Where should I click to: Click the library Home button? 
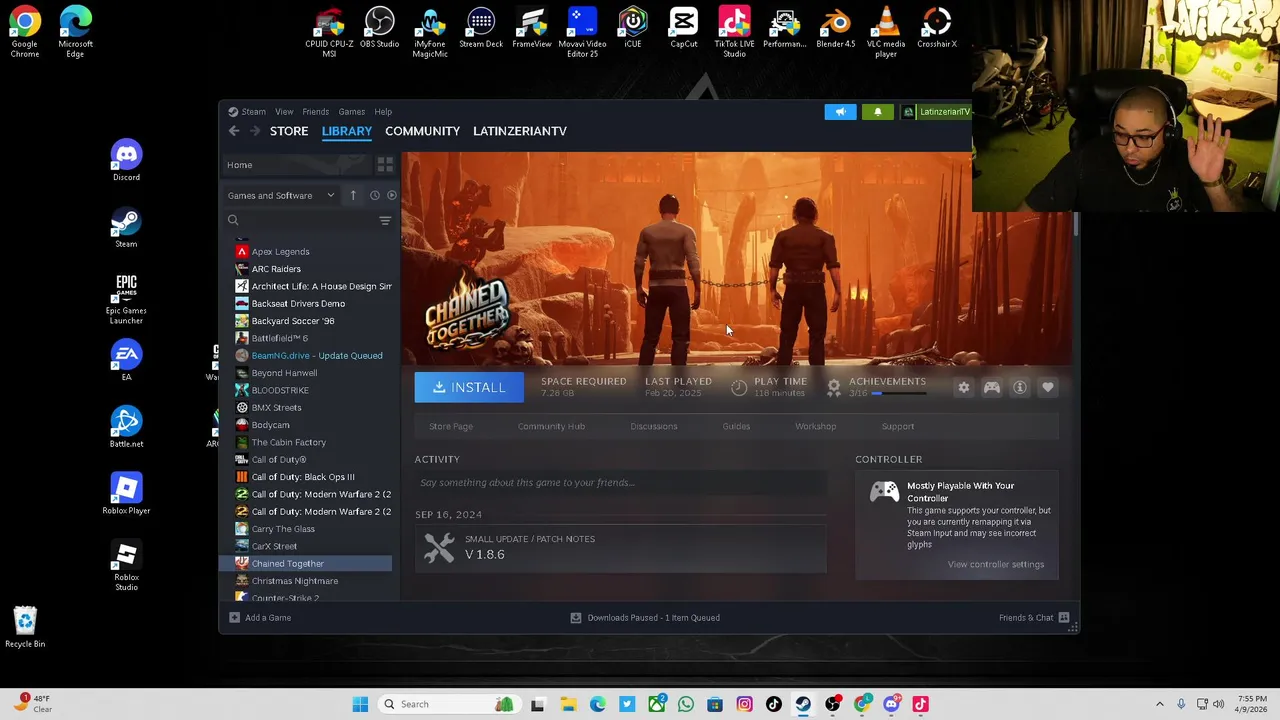tap(296, 165)
